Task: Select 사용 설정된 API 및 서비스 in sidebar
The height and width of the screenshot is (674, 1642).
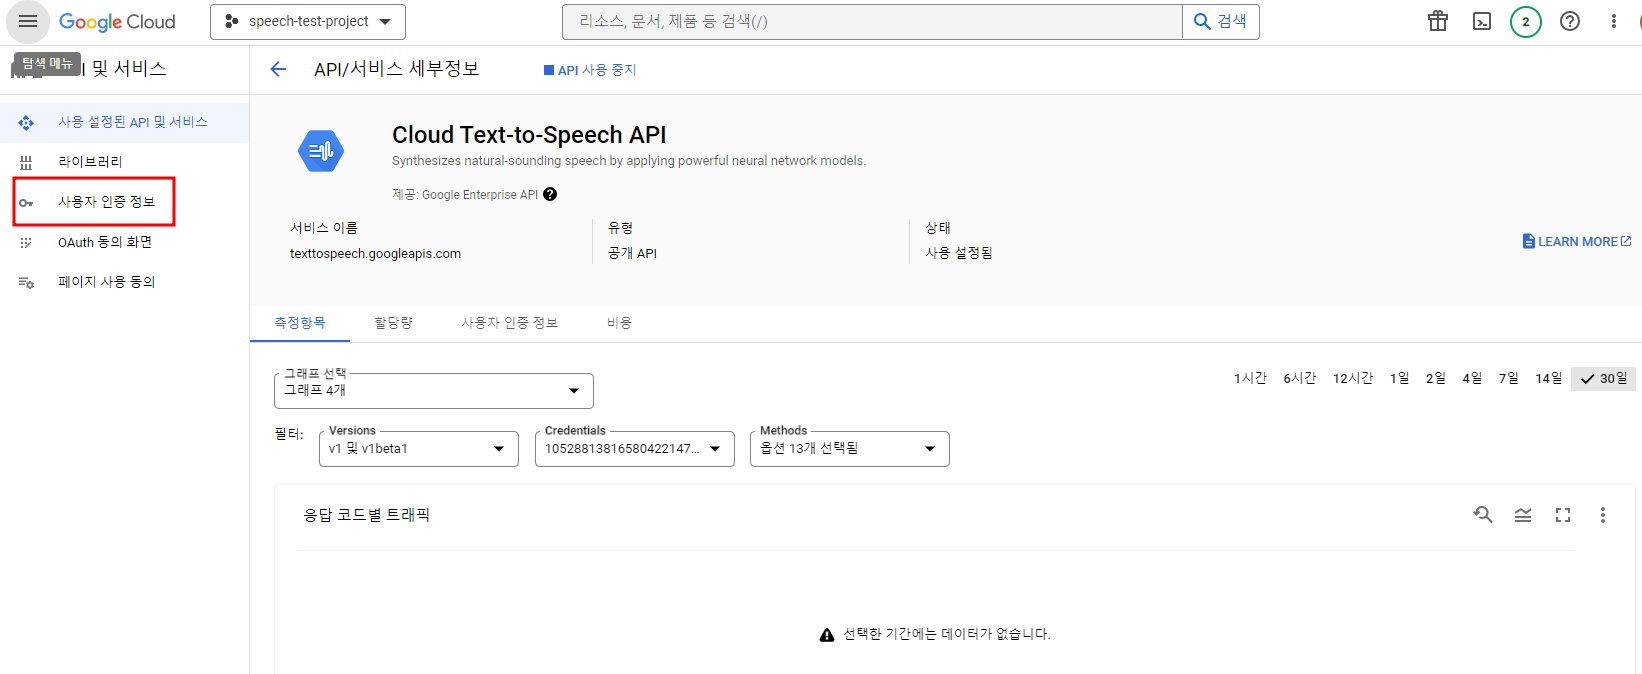Action: click(124, 122)
